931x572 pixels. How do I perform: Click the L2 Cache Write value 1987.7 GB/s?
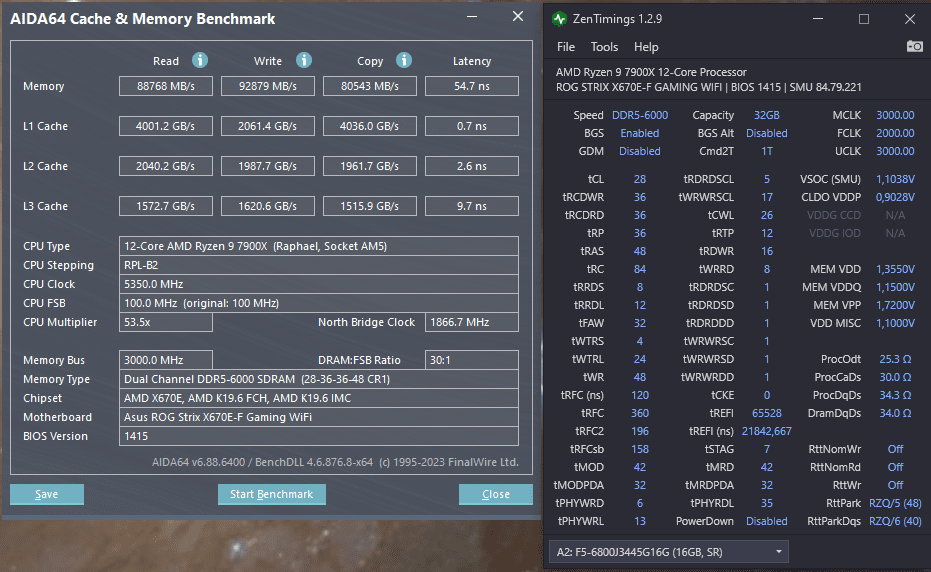pyautogui.click(x=268, y=166)
